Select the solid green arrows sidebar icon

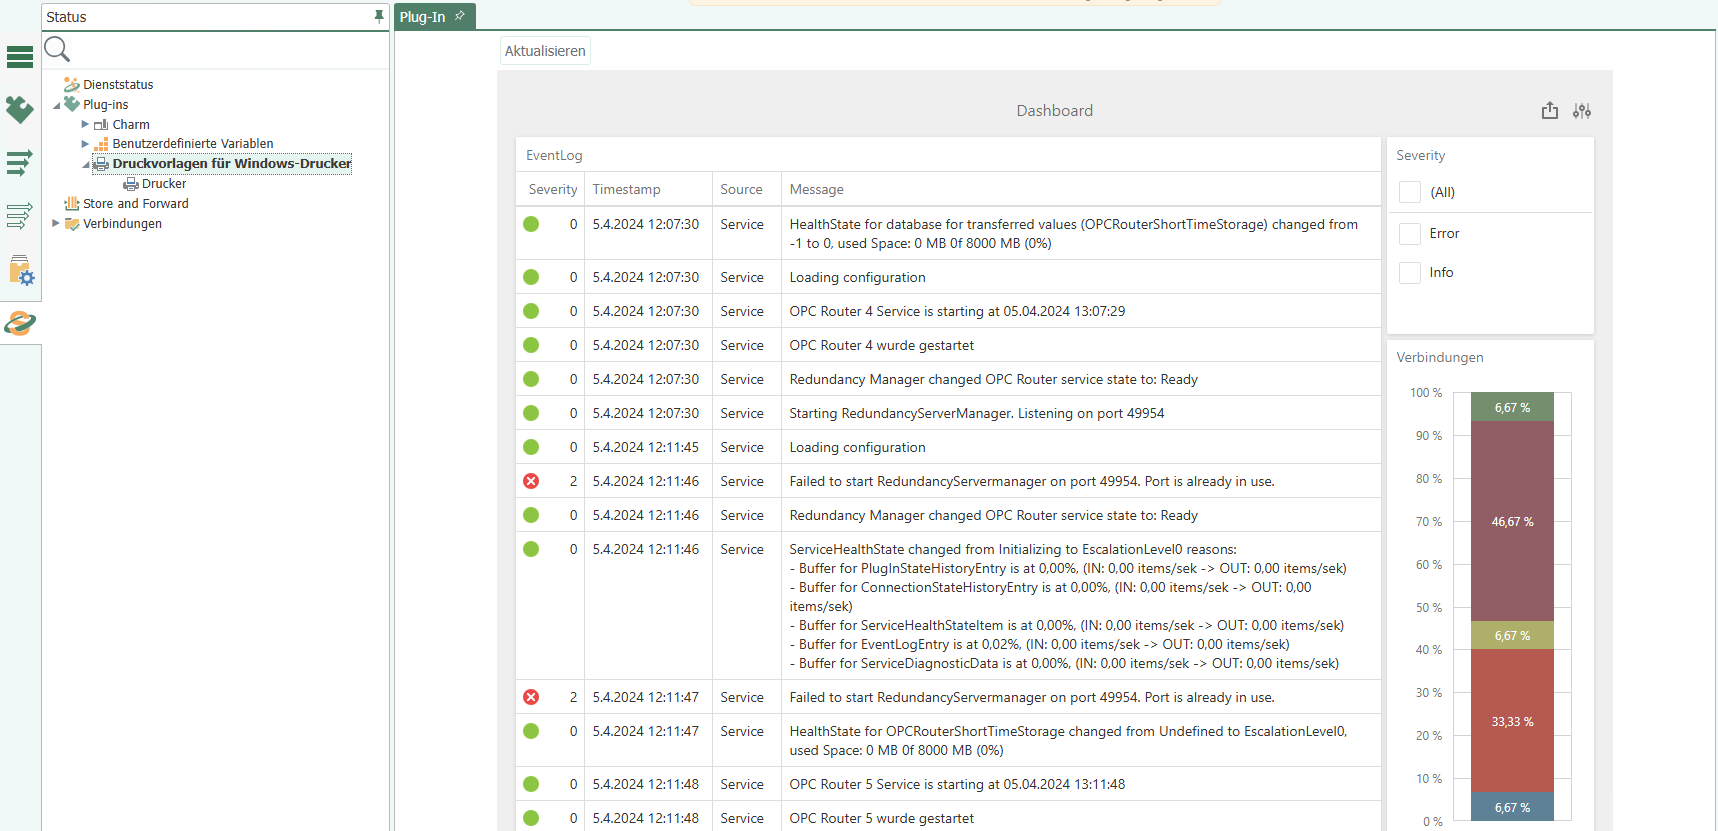20,163
